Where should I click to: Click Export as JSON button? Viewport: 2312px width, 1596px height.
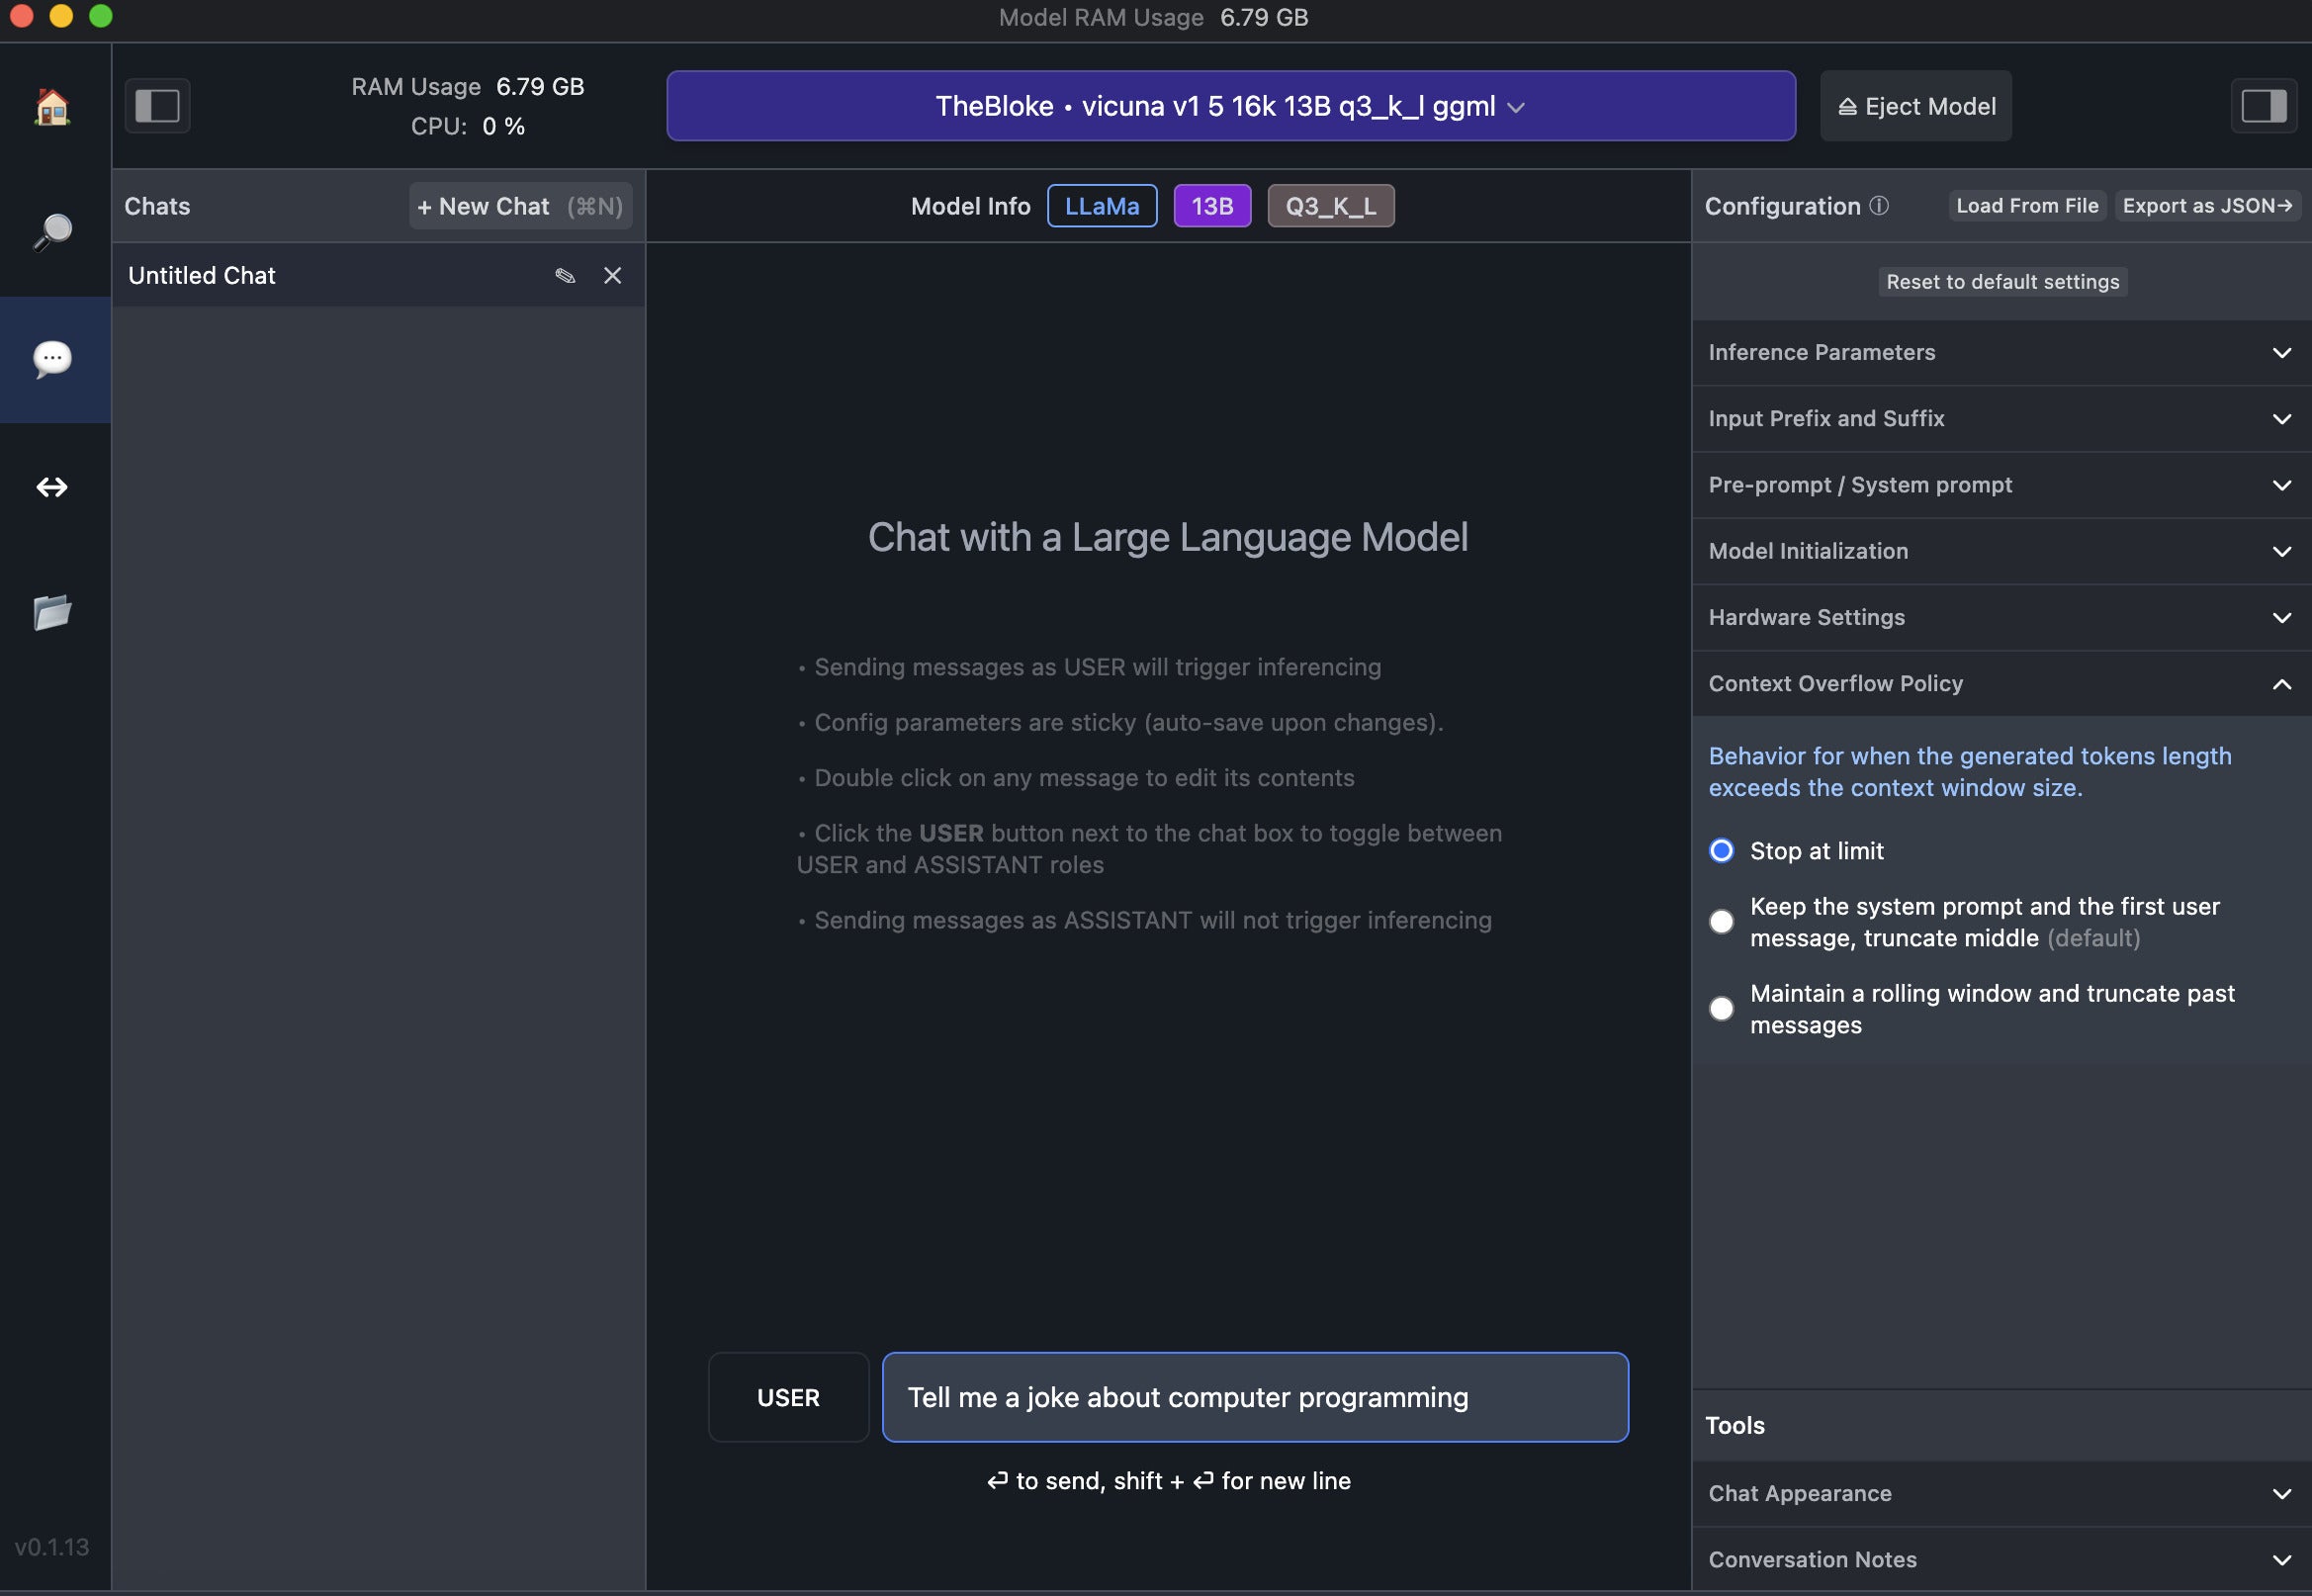coord(2206,205)
